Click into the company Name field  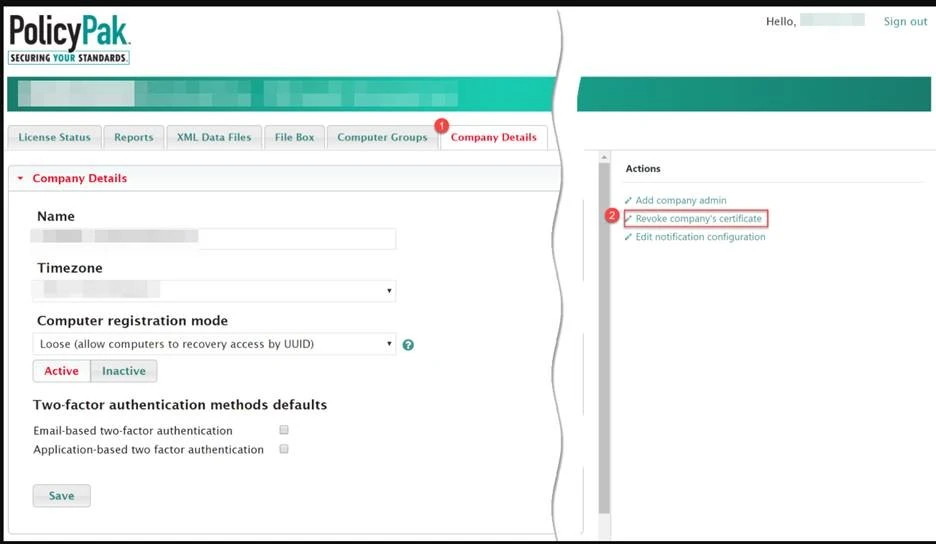[x=214, y=238]
